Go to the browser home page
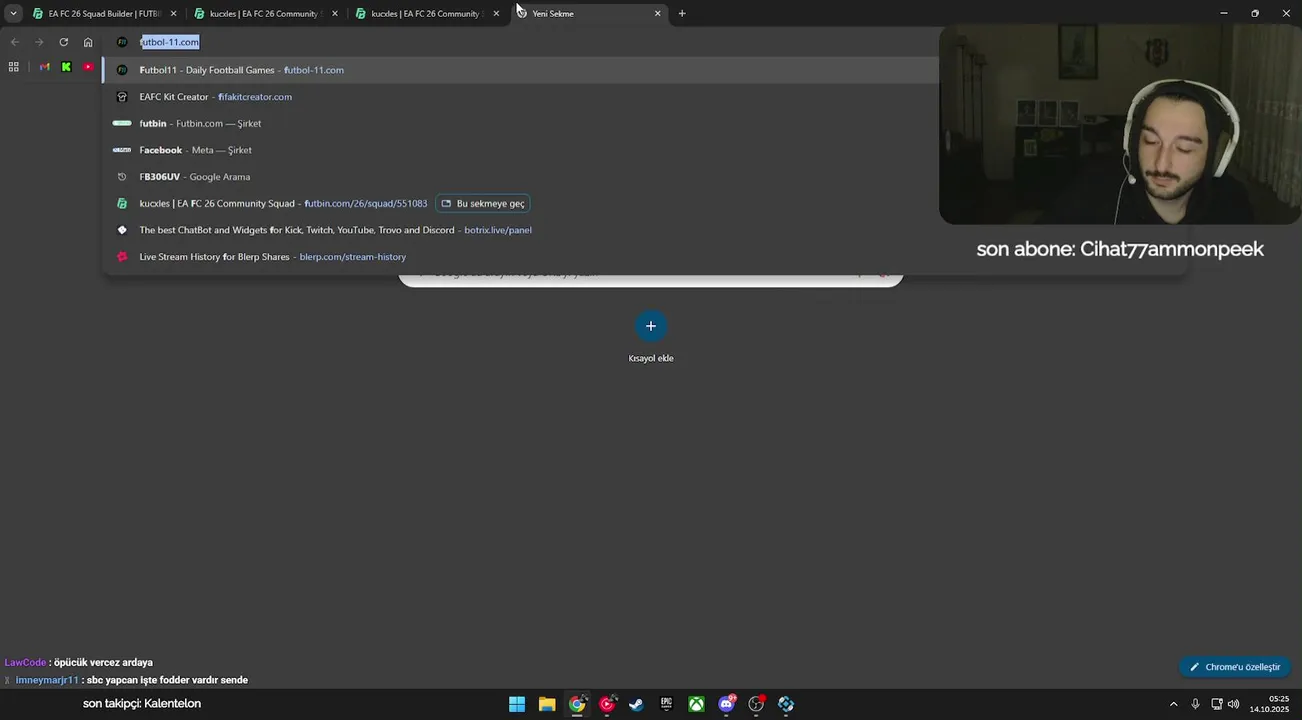Image resolution: width=1302 pixels, height=720 pixels. (88, 42)
